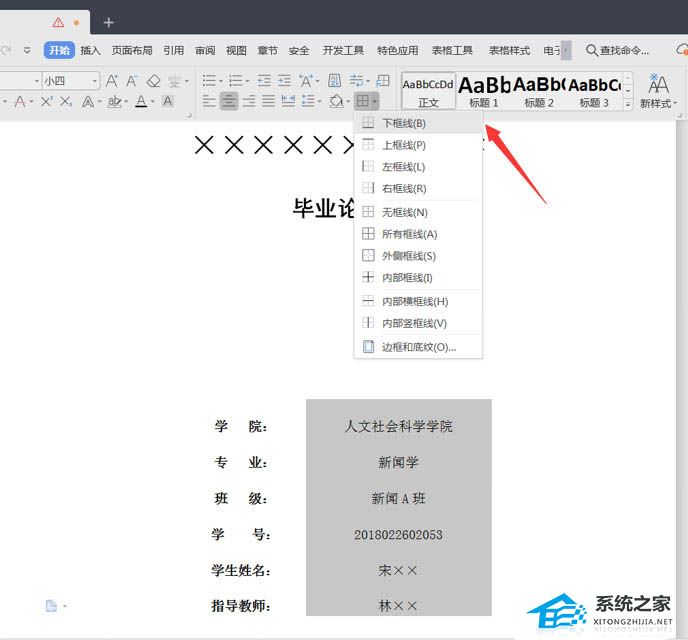Choose 所有框线(A) from borders menu
The height and width of the screenshot is (640, 688).
[417, 234]
